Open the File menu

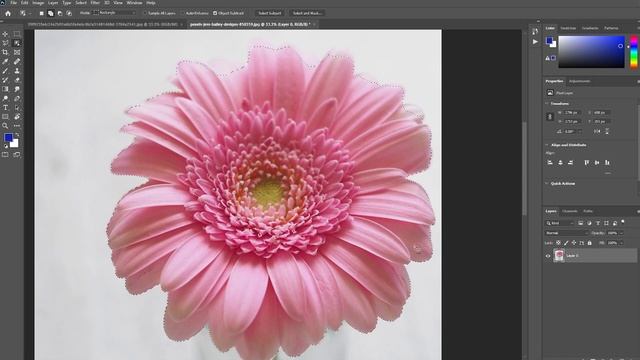[x=13, y=3]
